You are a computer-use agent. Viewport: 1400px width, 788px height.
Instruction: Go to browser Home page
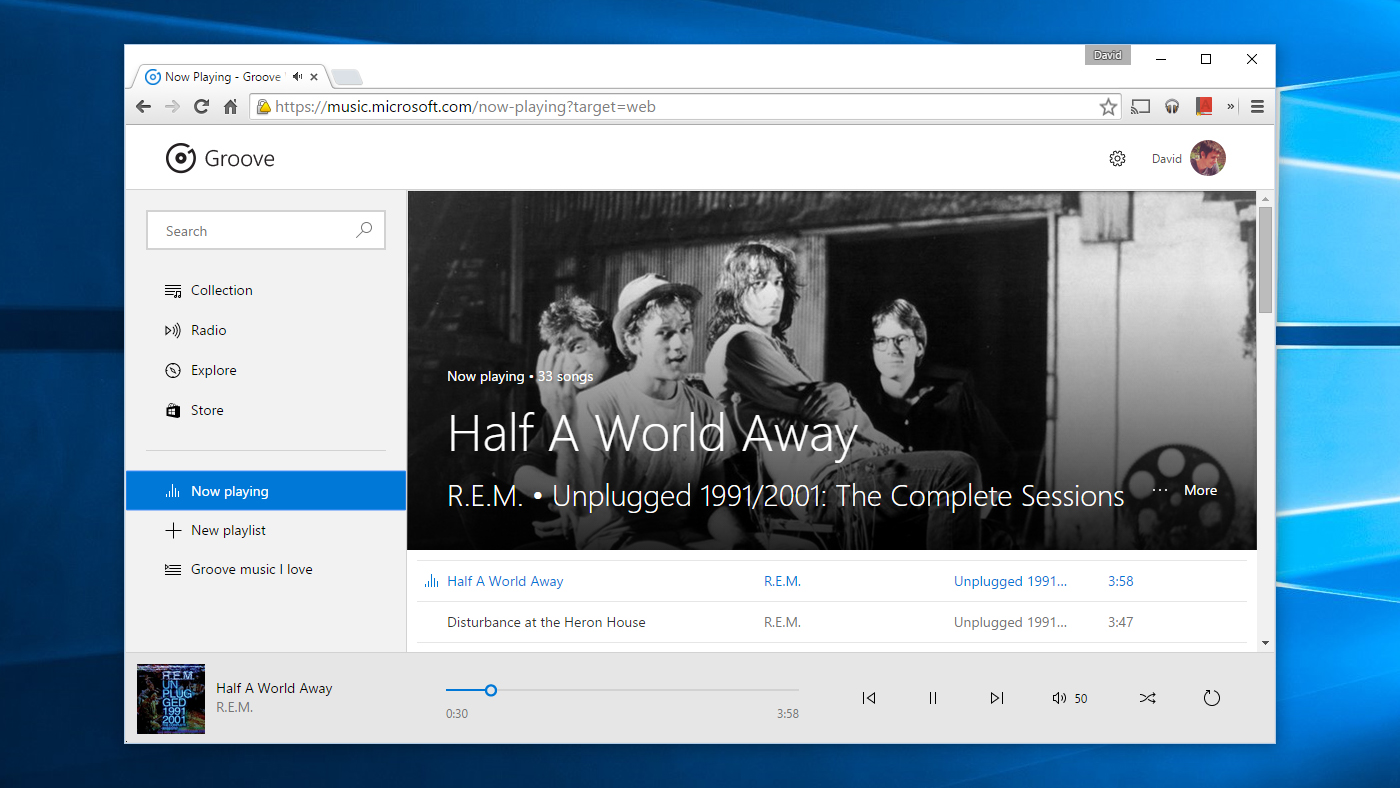point(230,107)
